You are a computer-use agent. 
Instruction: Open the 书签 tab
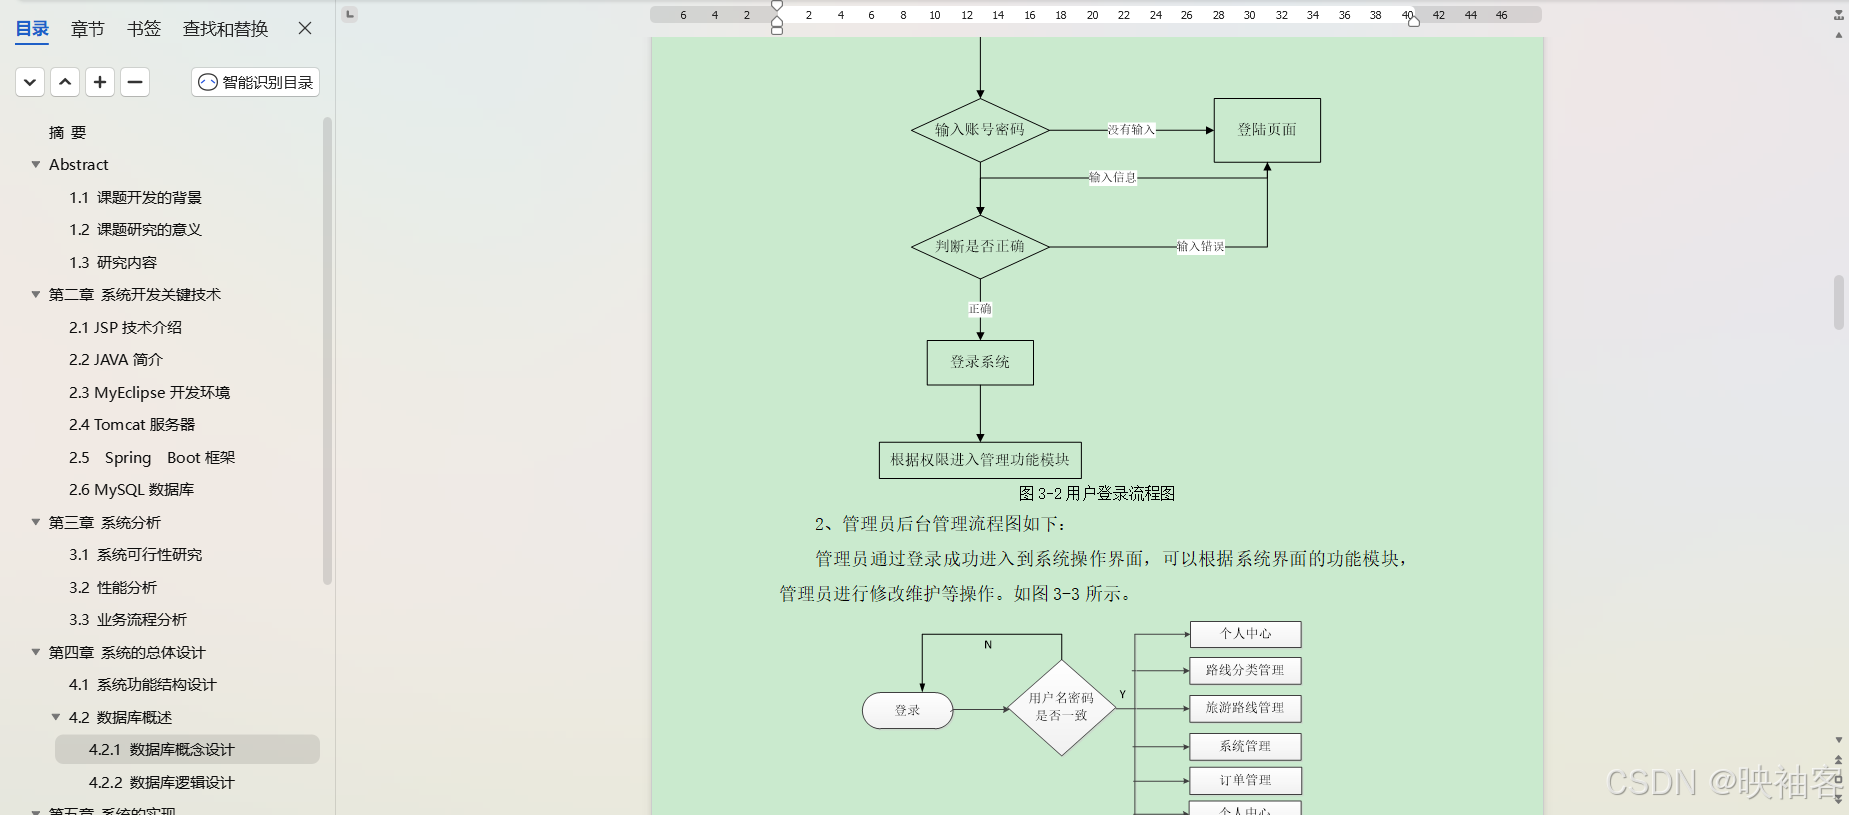tap(144, 29)
